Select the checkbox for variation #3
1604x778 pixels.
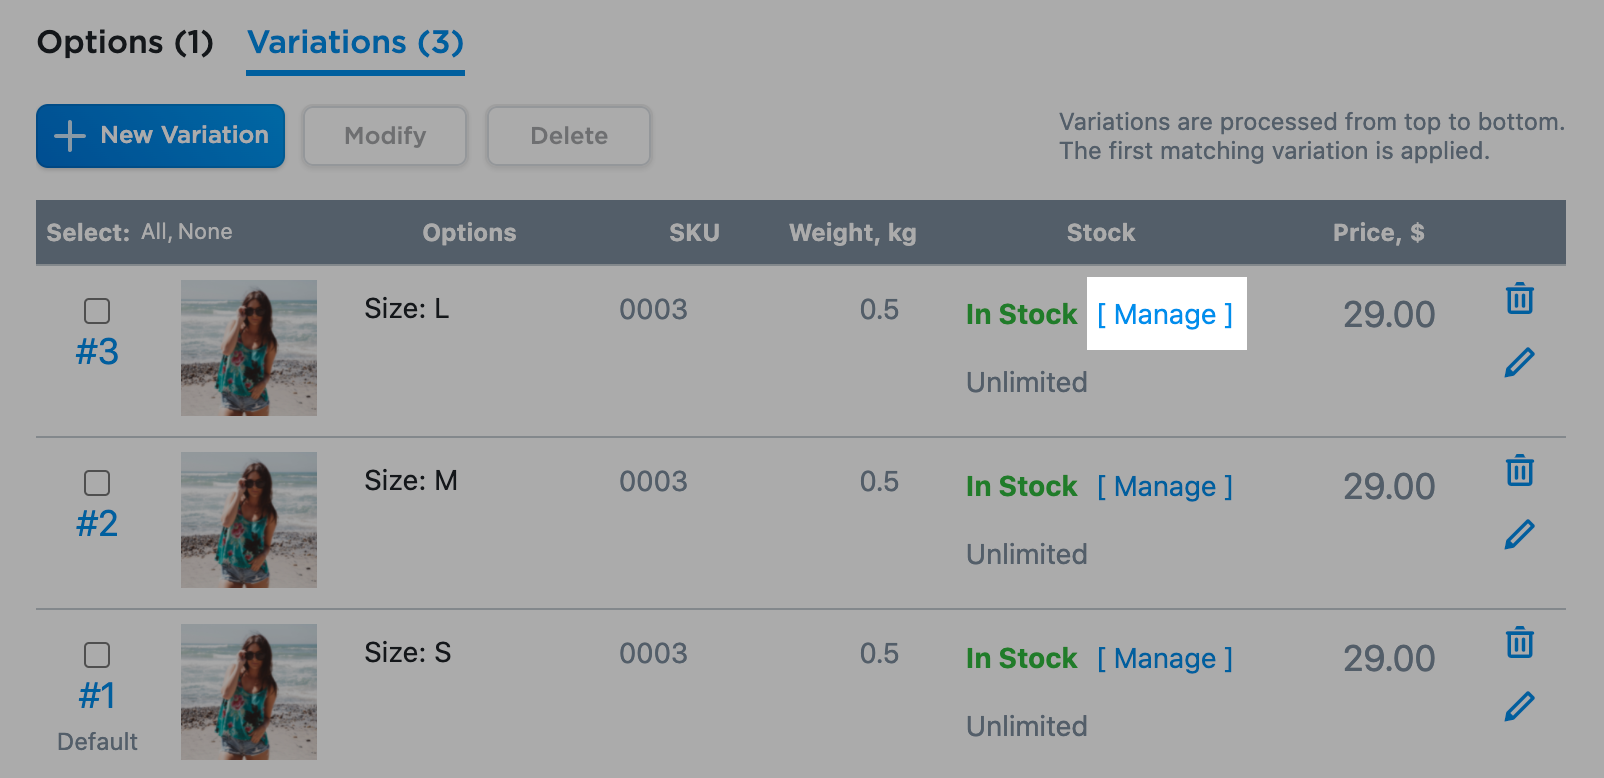97,311
